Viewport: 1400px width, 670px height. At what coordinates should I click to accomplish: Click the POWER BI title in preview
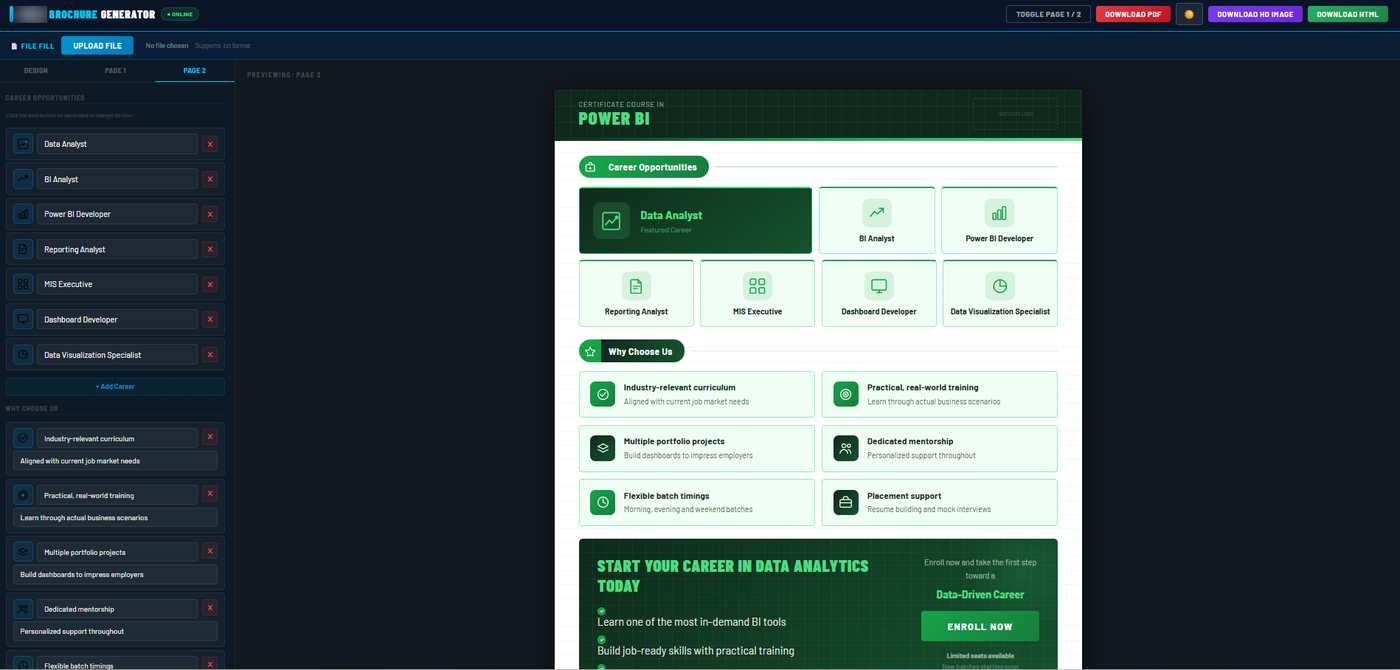click(x=612, y=119)
